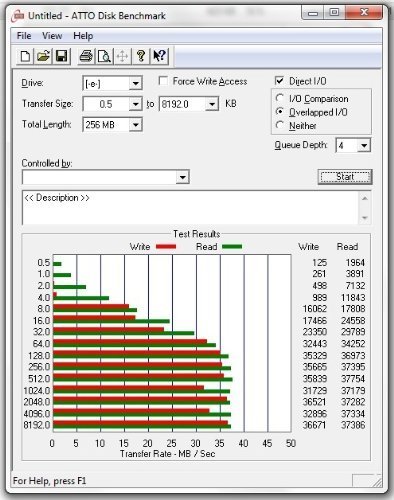Maximize the ATTO Disk Benchmark window
Screen dimensions: 394x500
(x=334, y=13)
